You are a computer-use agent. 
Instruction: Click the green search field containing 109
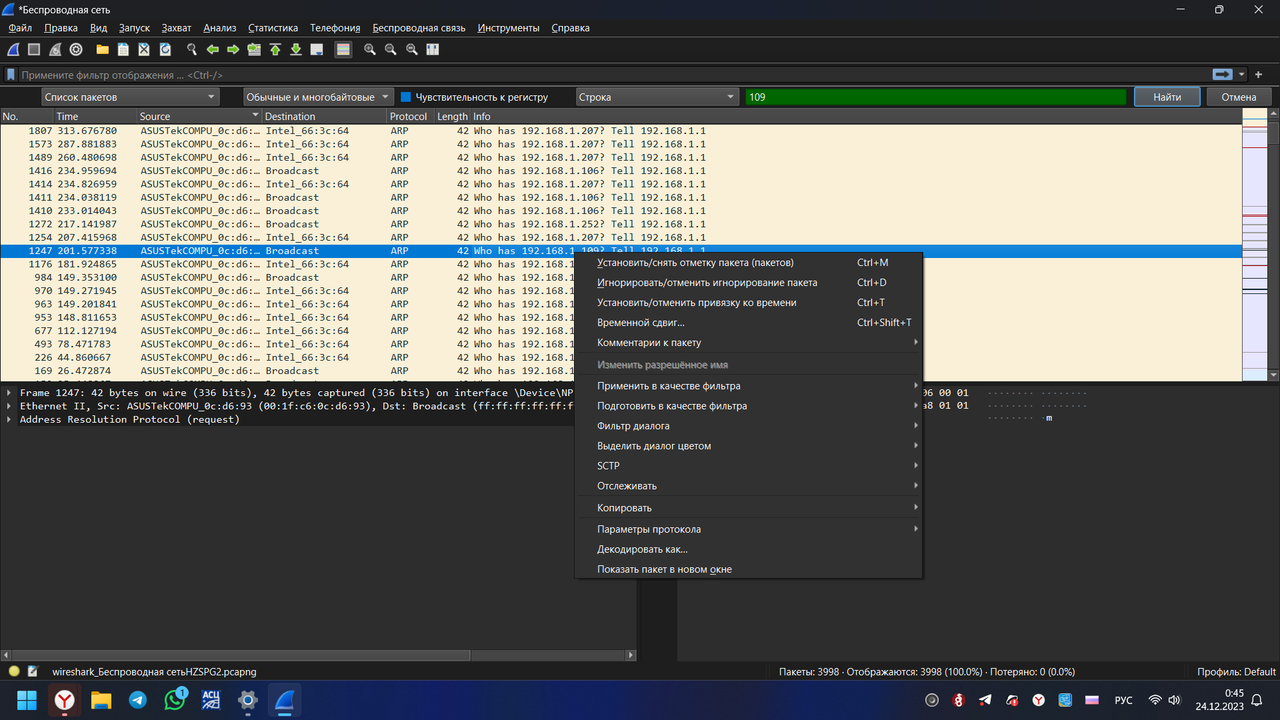[x=935, y=97]
